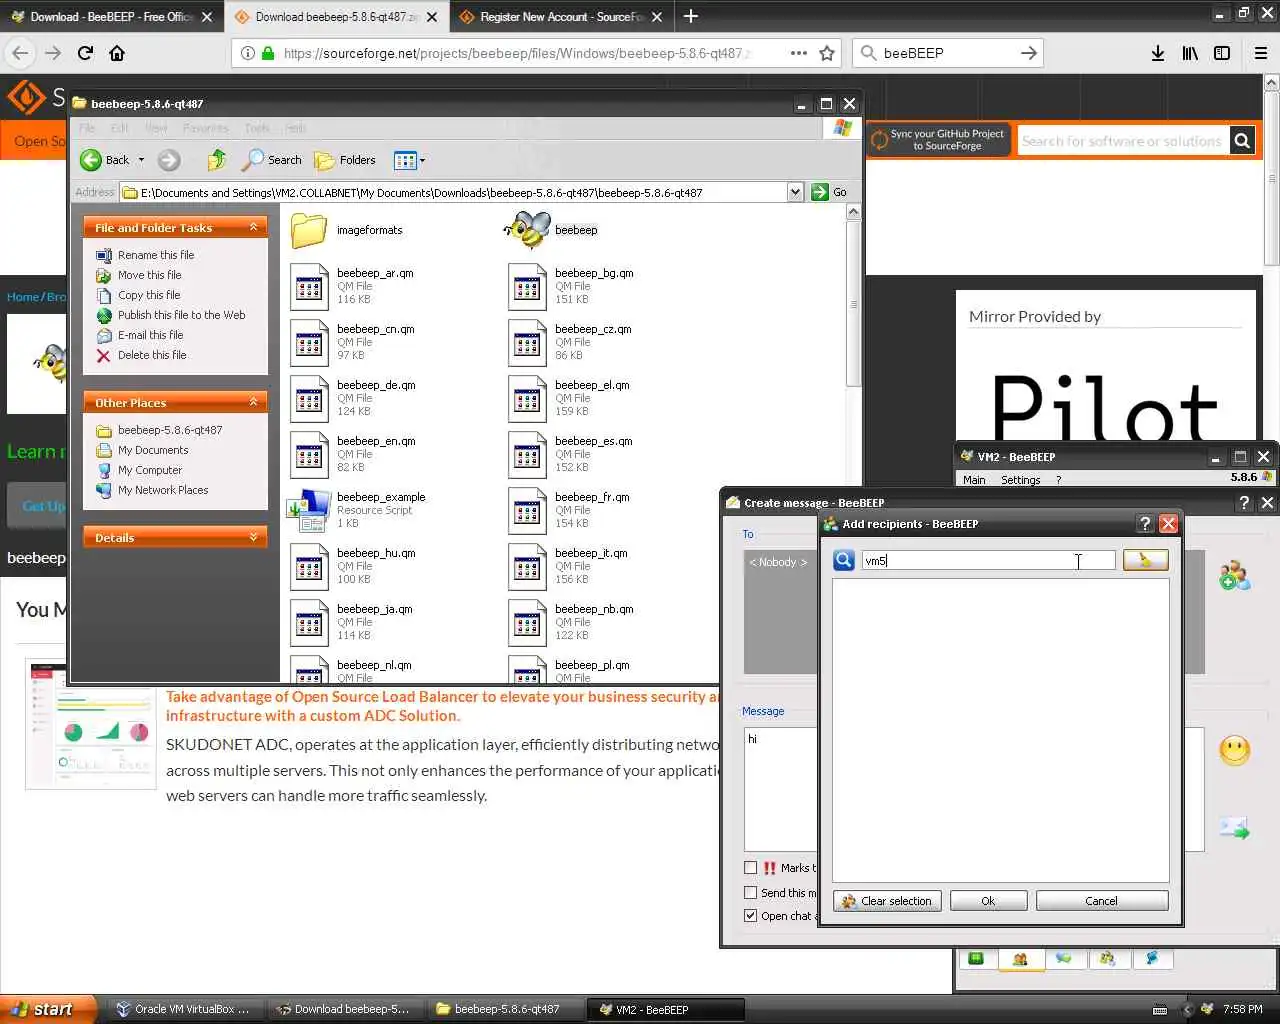The image size is (1280, 1024).
Task: Select the beebeep_ar.qm file
Action: pos(352,286)
